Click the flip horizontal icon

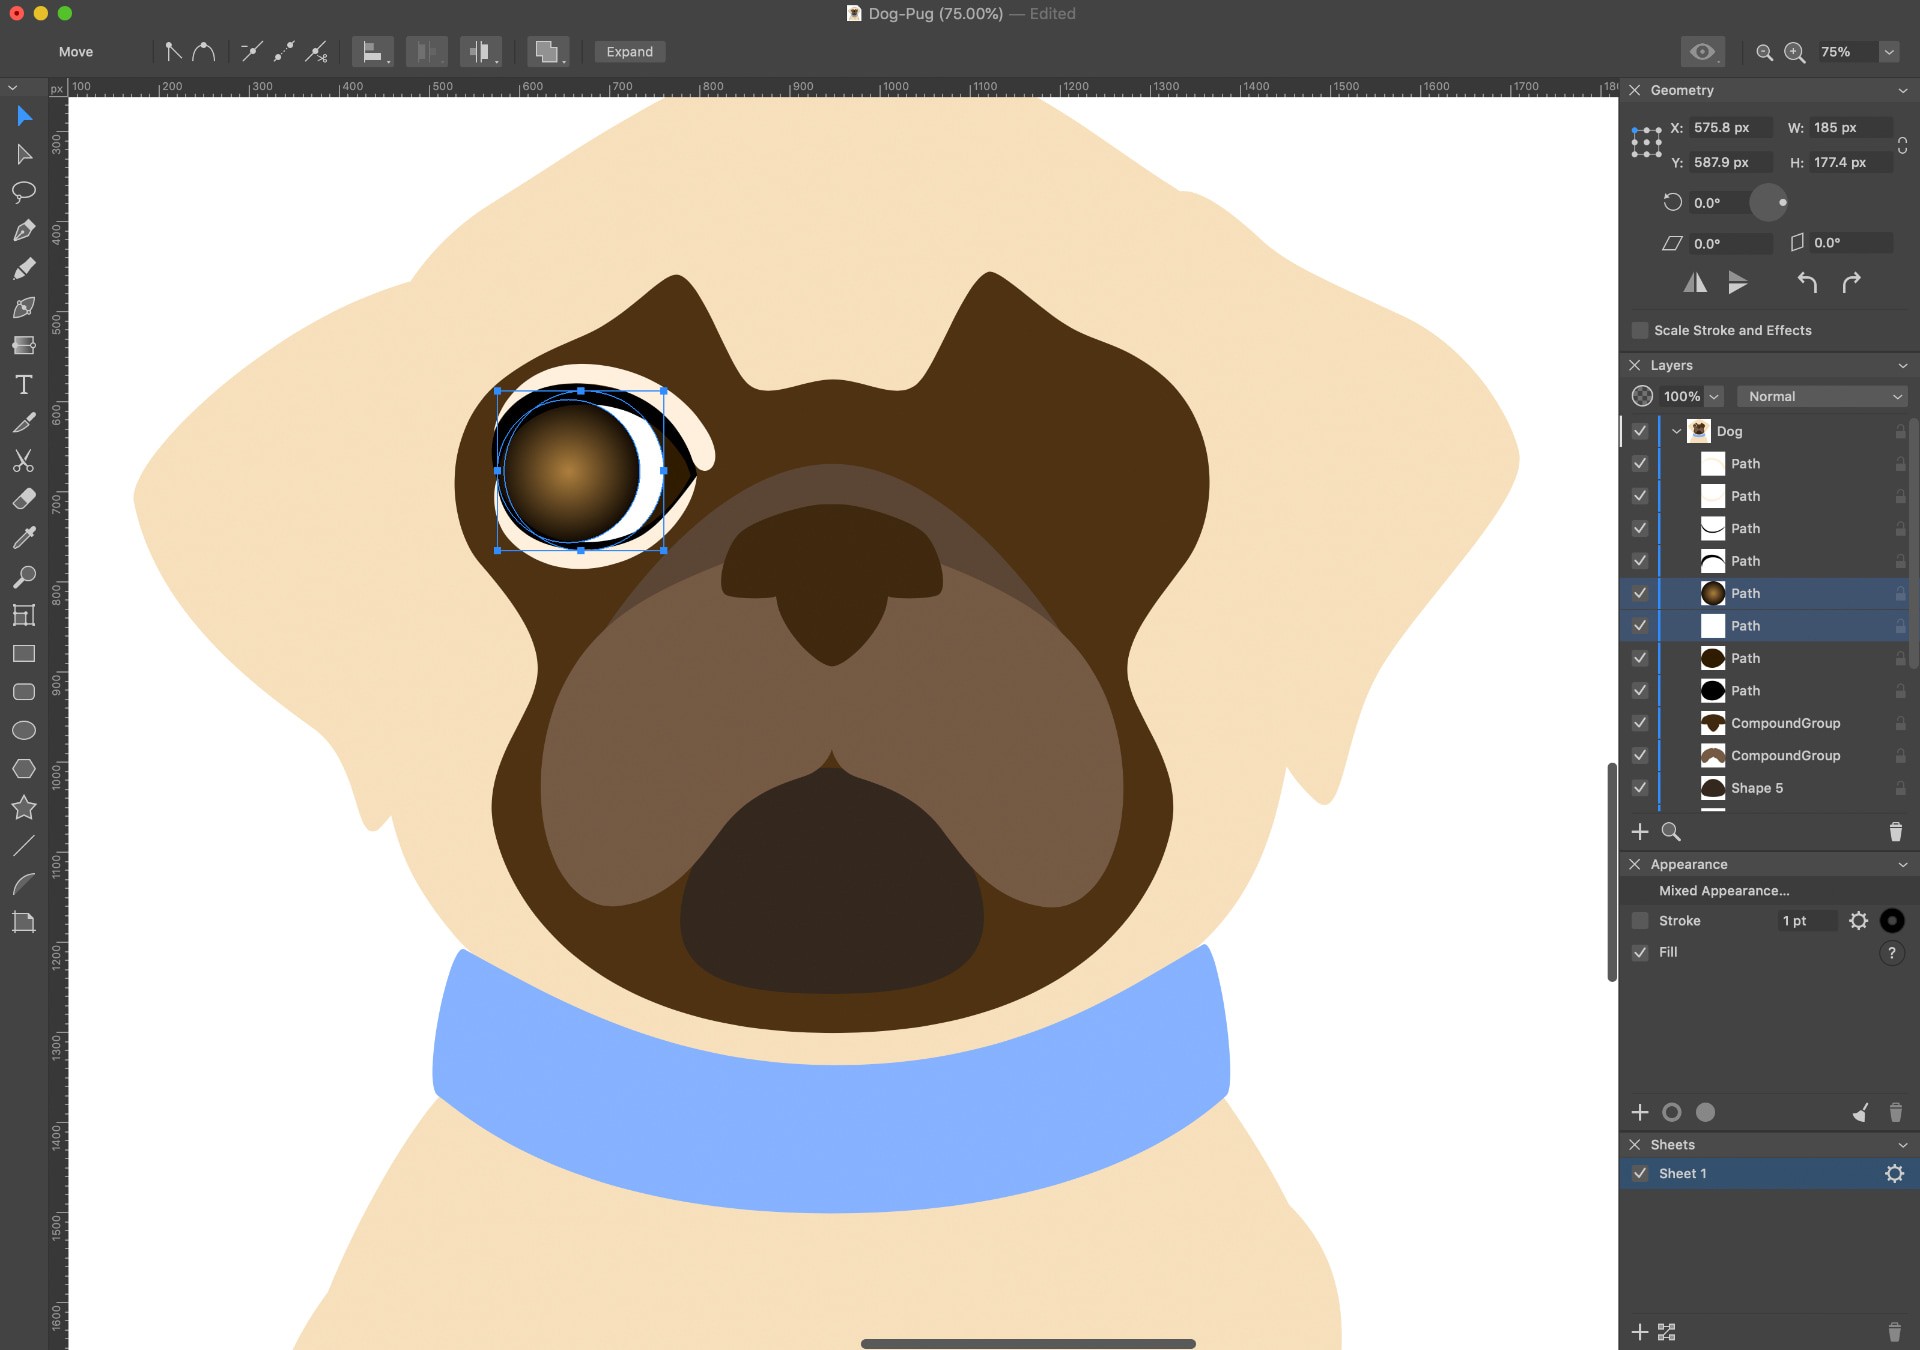point(1695,283)
